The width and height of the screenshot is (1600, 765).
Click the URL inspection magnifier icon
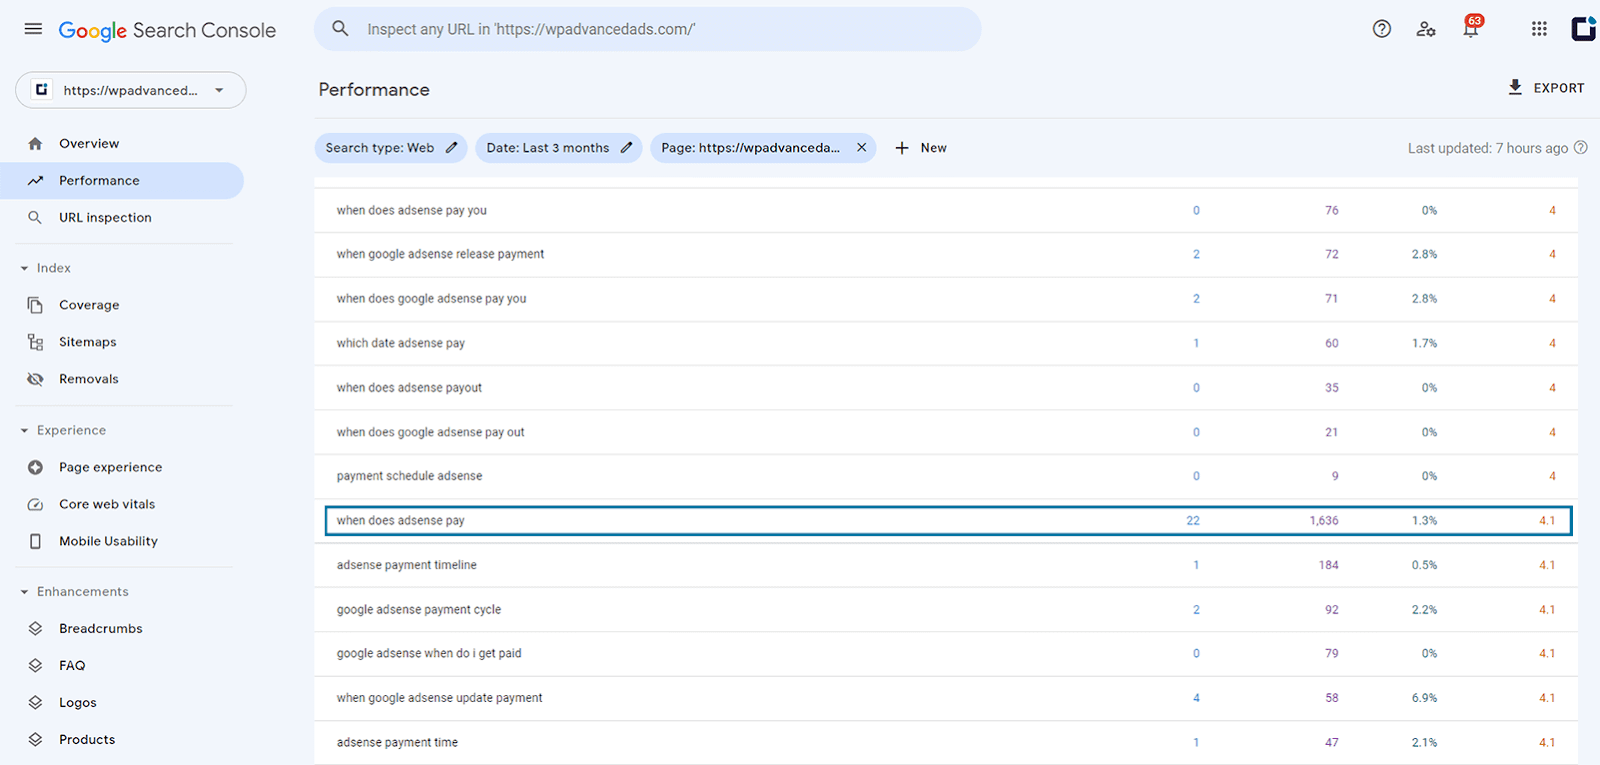[36, 218]
